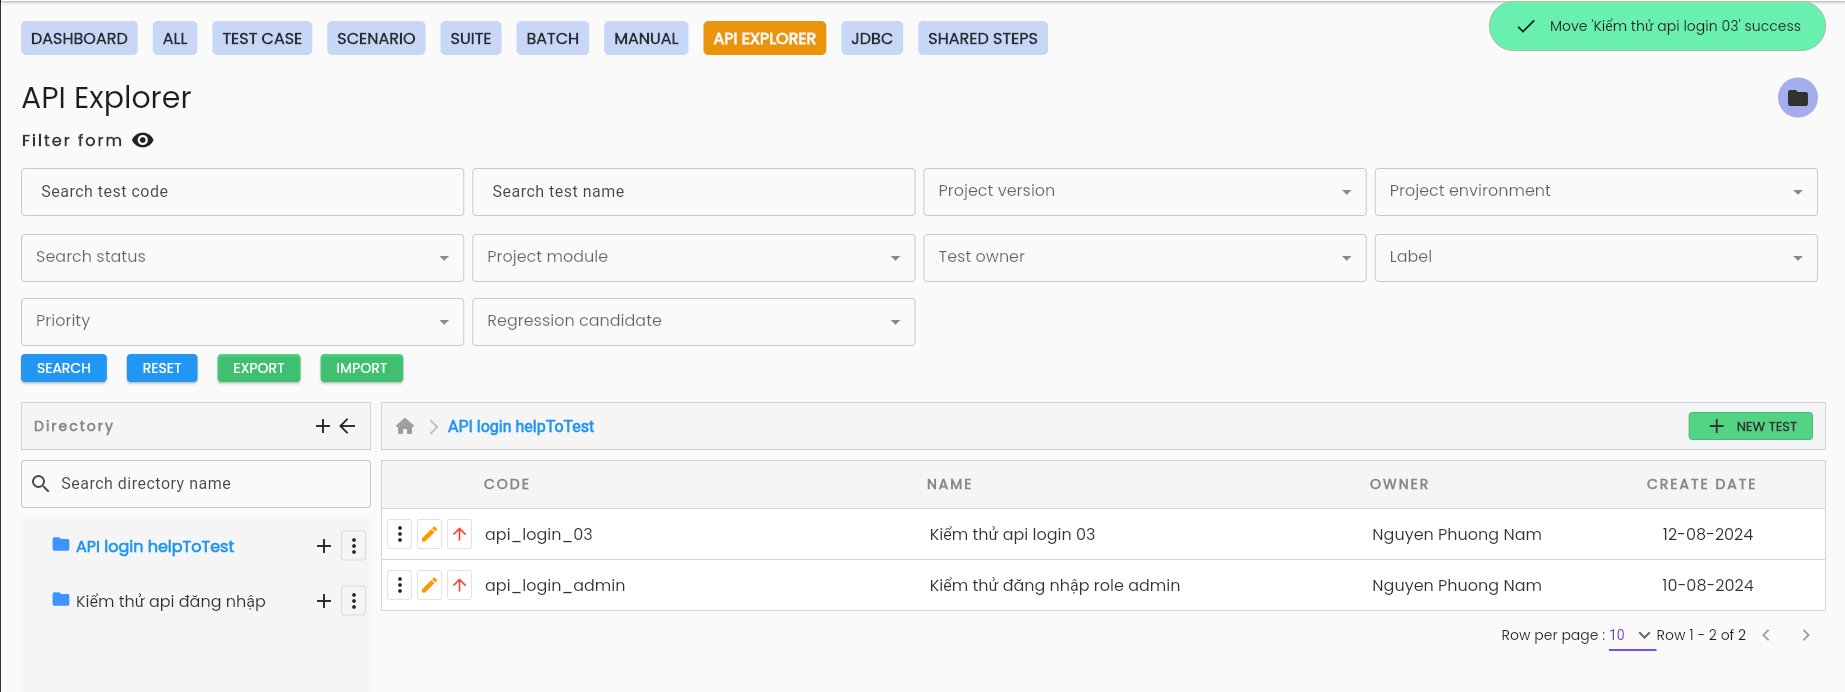
Task: Open API login helpToTest breadcrumb link
Action: (x=521, y=427)
